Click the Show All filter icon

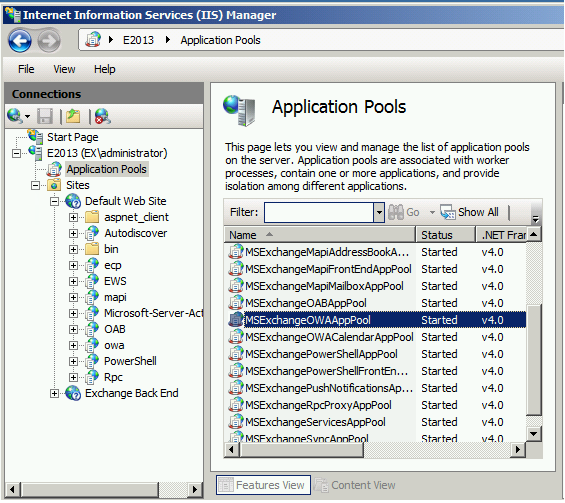point(447,212)
